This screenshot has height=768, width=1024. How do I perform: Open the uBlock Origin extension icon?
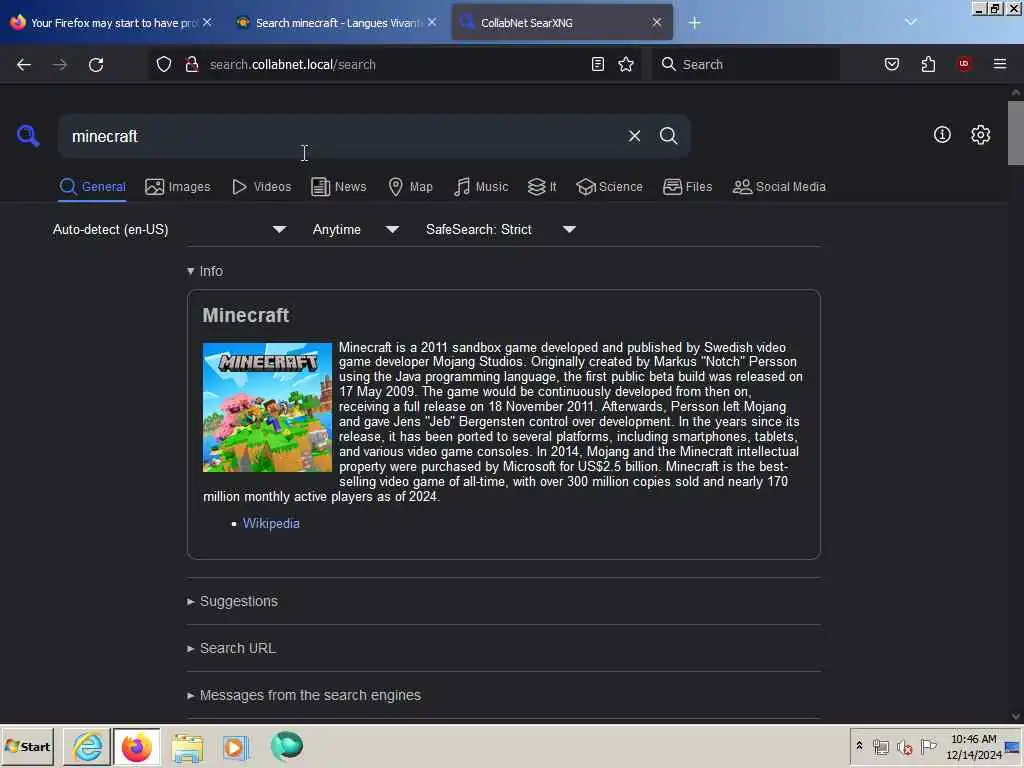964,64
